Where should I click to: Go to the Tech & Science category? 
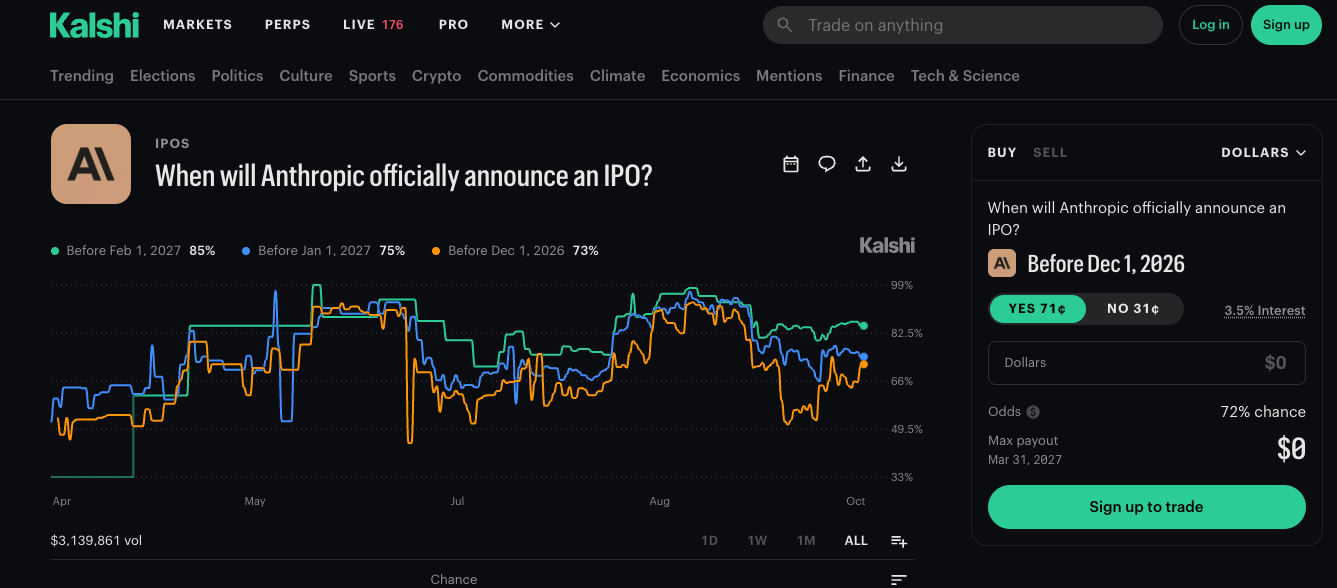point(965,76)
